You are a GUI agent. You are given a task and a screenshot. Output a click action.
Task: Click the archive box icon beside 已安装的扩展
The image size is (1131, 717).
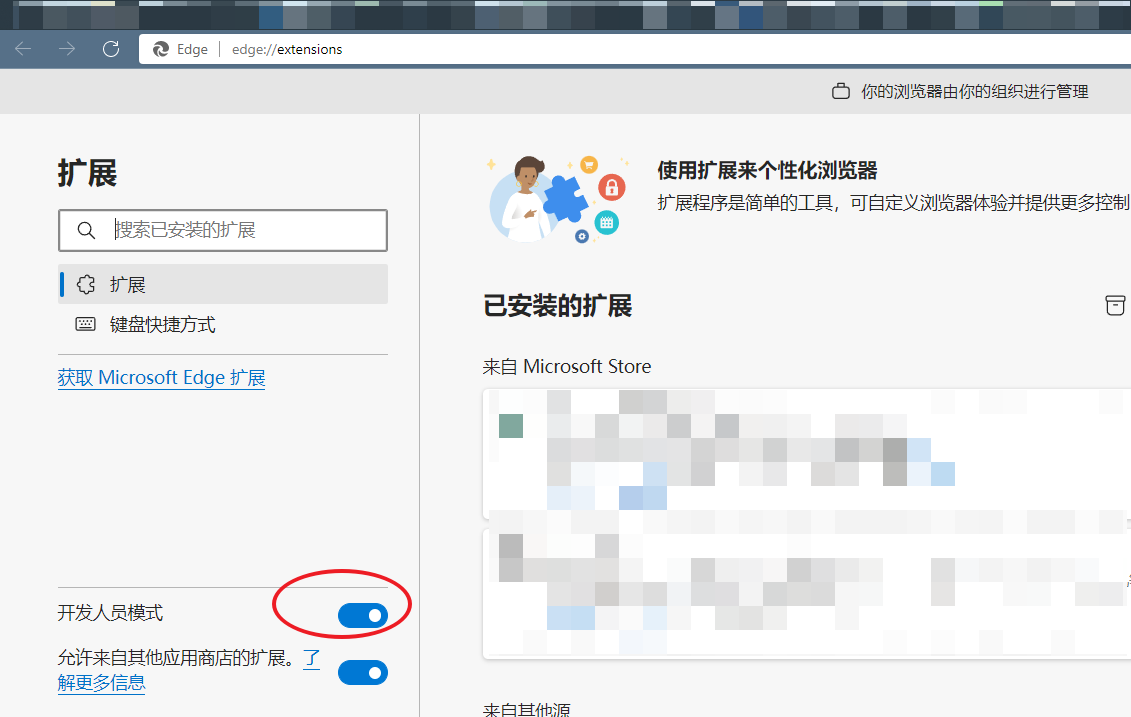coord(1114,306)
